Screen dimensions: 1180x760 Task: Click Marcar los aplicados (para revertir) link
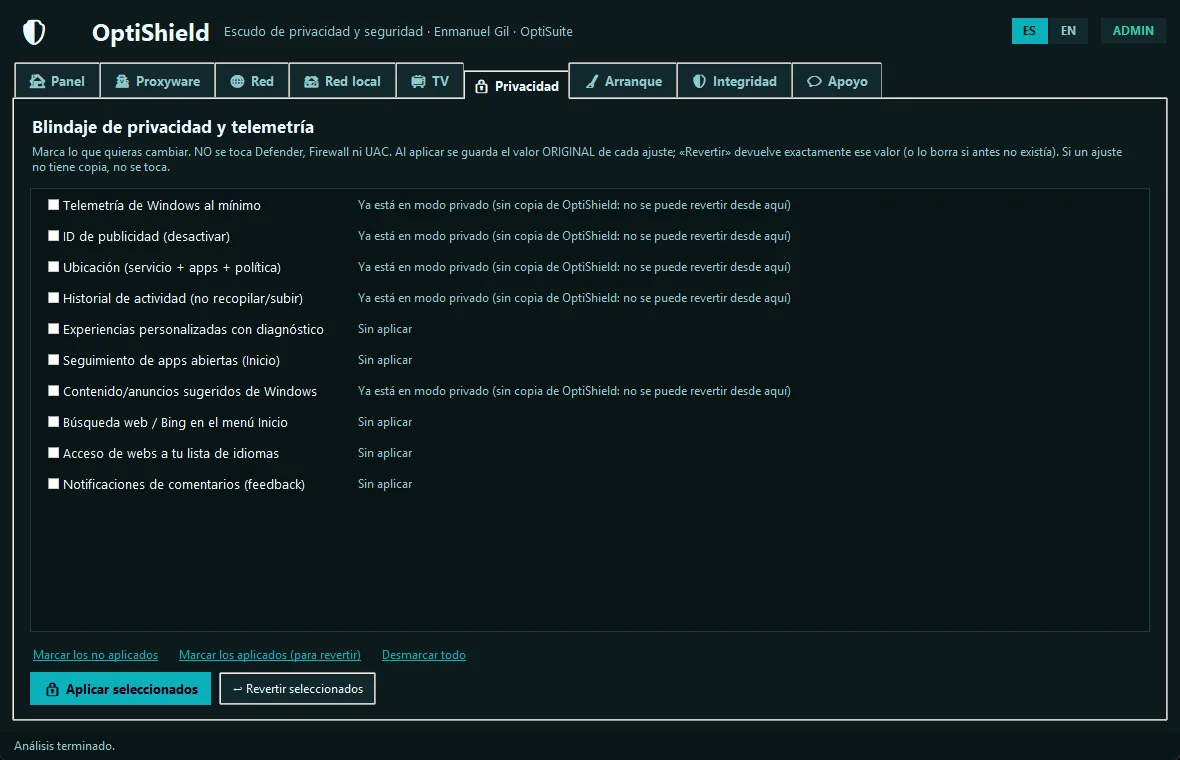(x=269, y=655)
